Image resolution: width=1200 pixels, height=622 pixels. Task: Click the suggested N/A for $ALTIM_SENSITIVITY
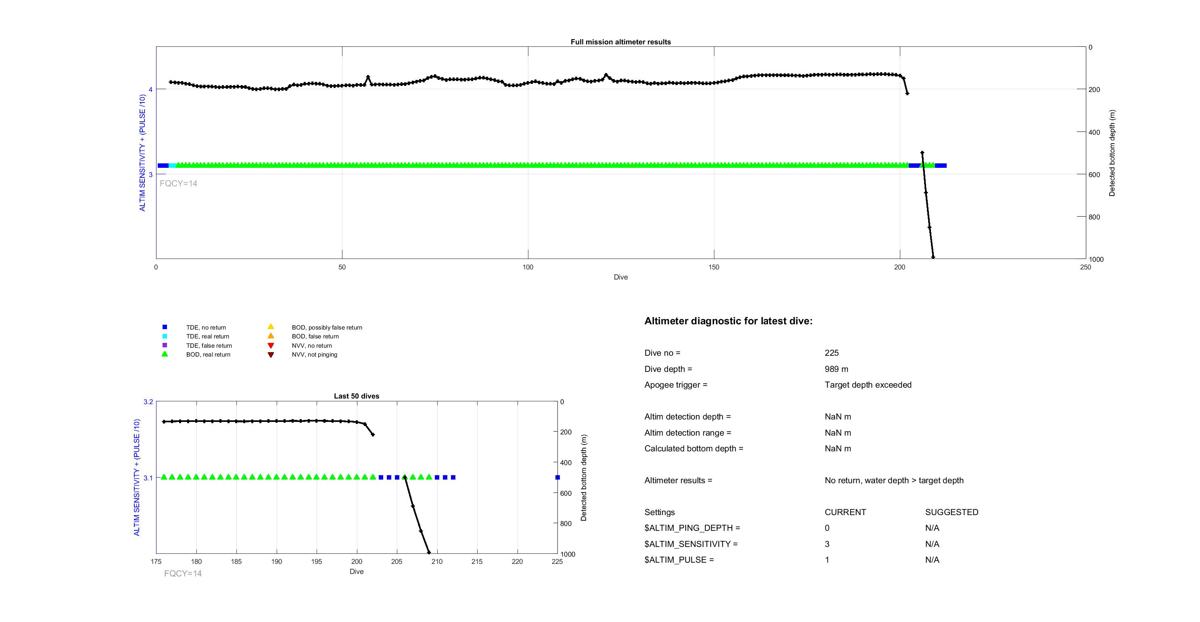(932, 544)
